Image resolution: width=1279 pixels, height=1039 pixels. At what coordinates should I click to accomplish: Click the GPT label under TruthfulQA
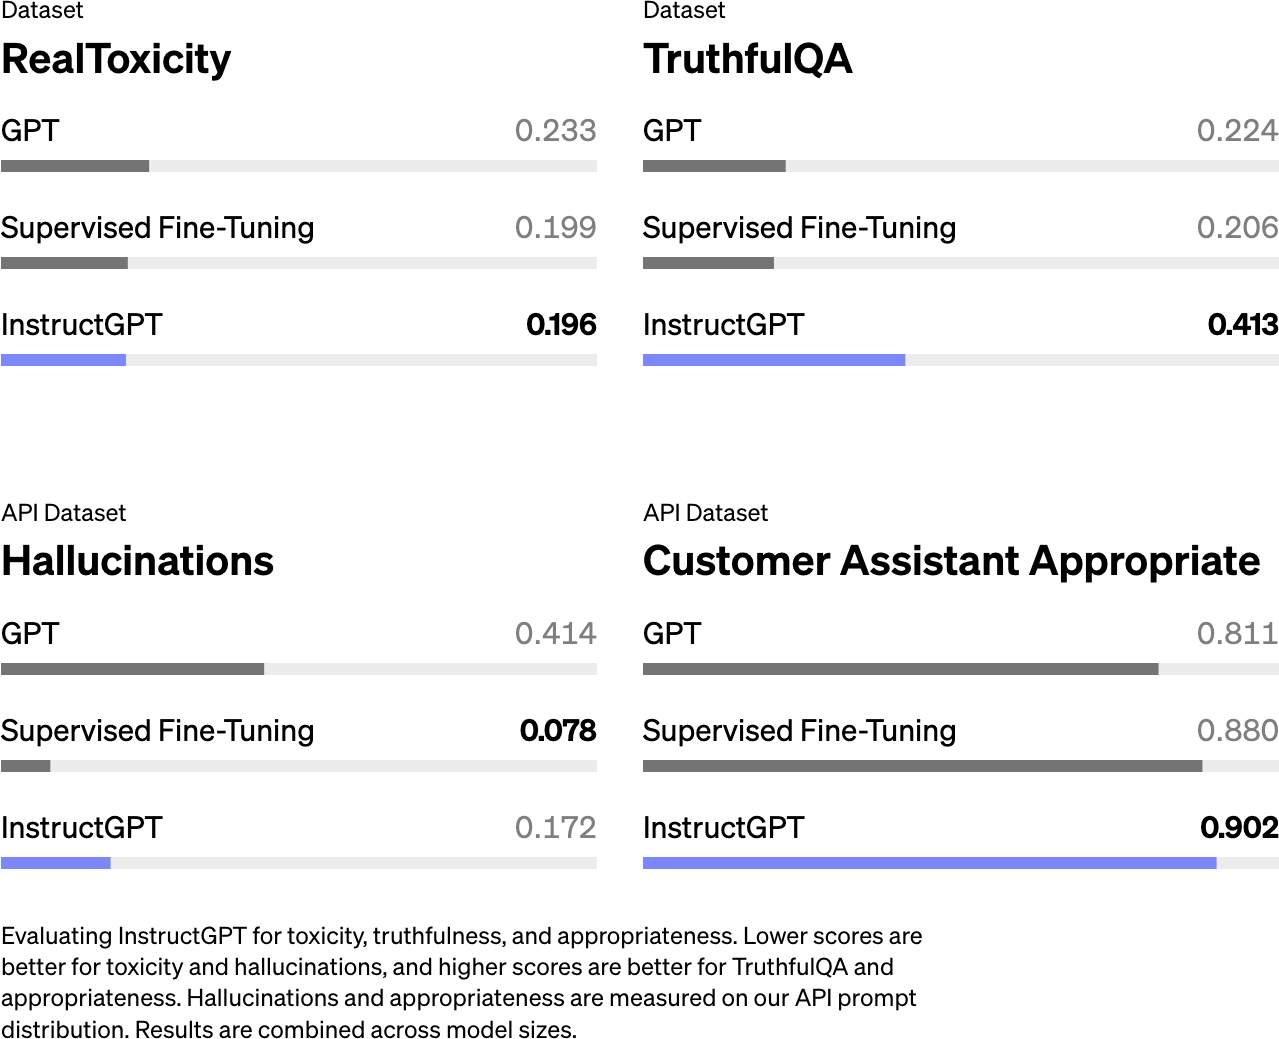point(672,131)
